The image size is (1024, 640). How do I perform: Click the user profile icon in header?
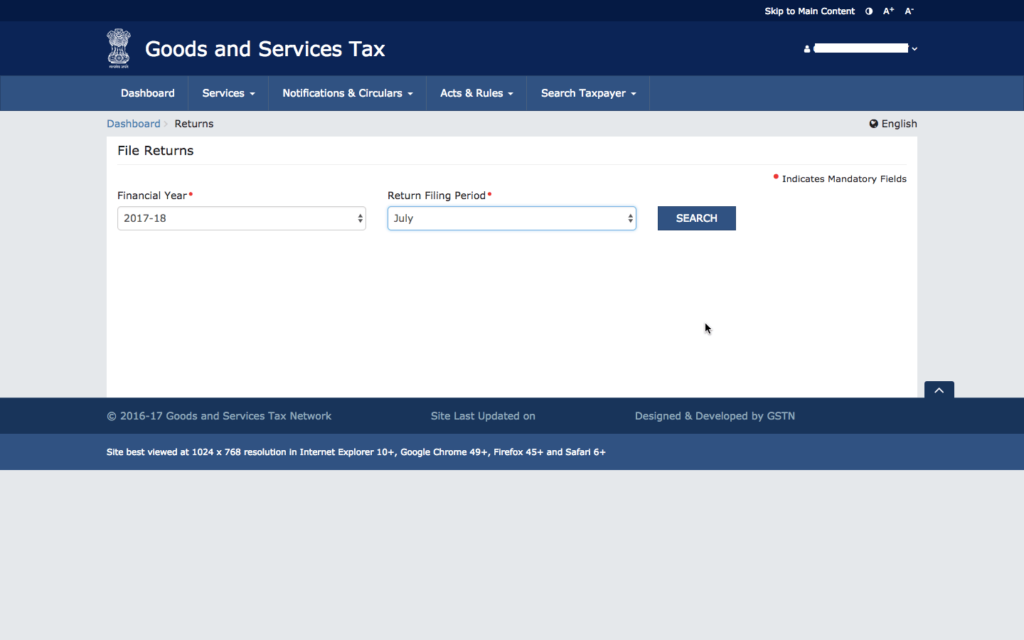pyautogui.click(x=807, y=48)
